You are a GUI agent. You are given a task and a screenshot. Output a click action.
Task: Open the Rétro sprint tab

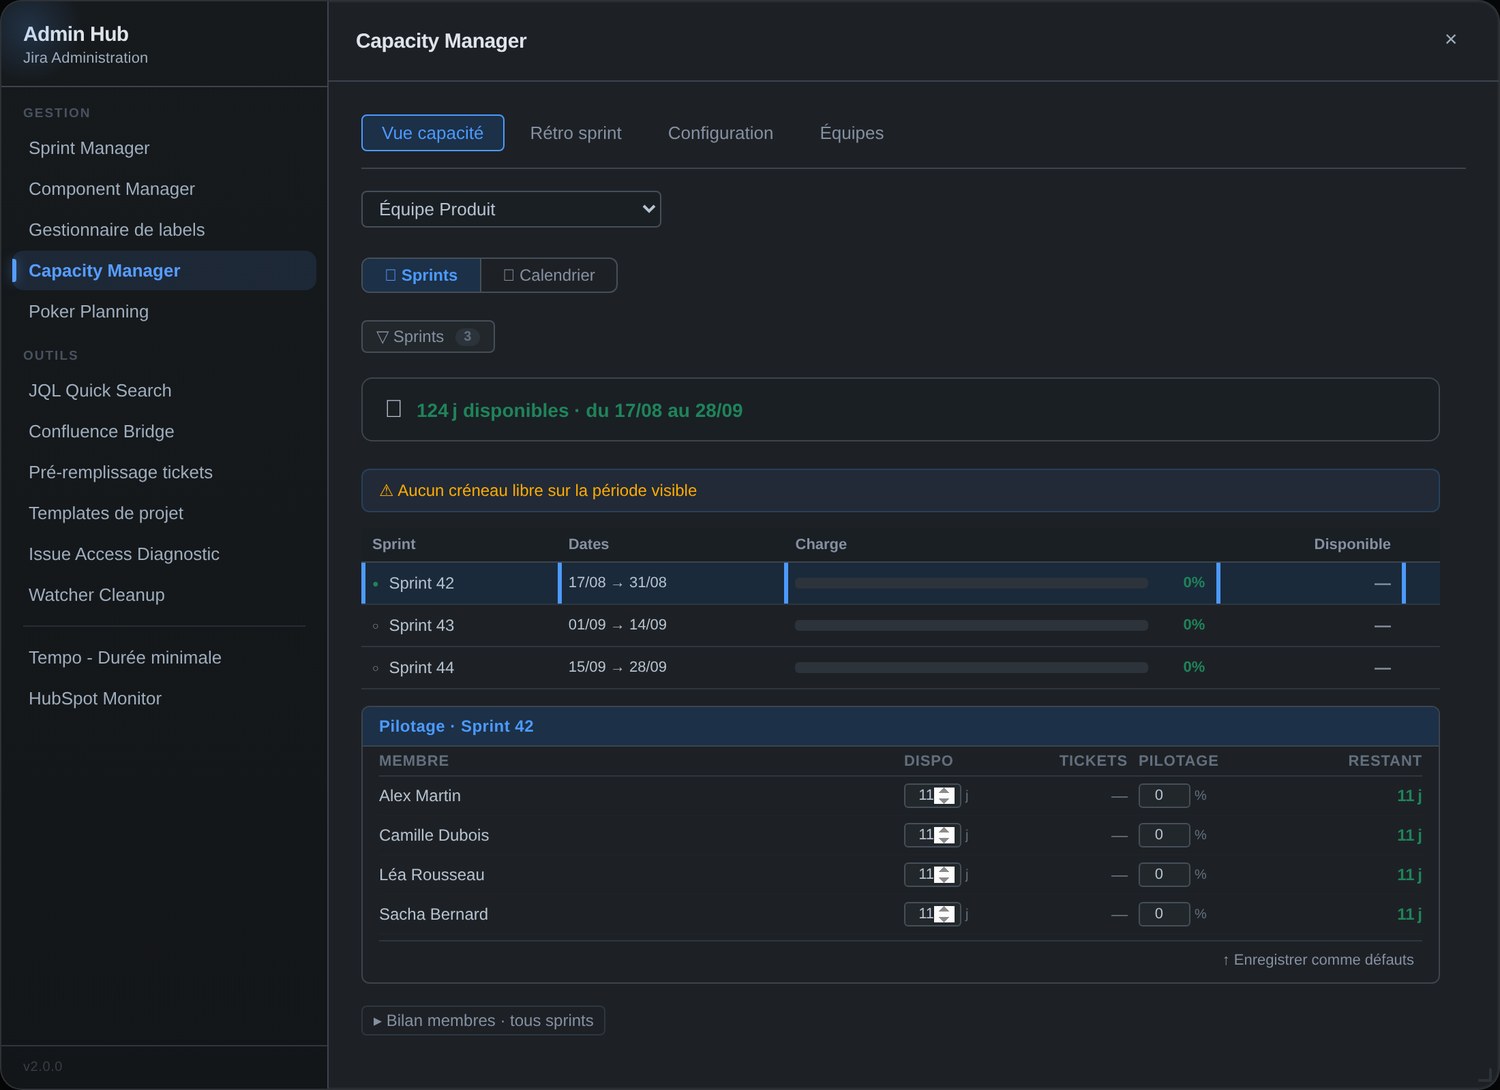click(x=576, y=133)
